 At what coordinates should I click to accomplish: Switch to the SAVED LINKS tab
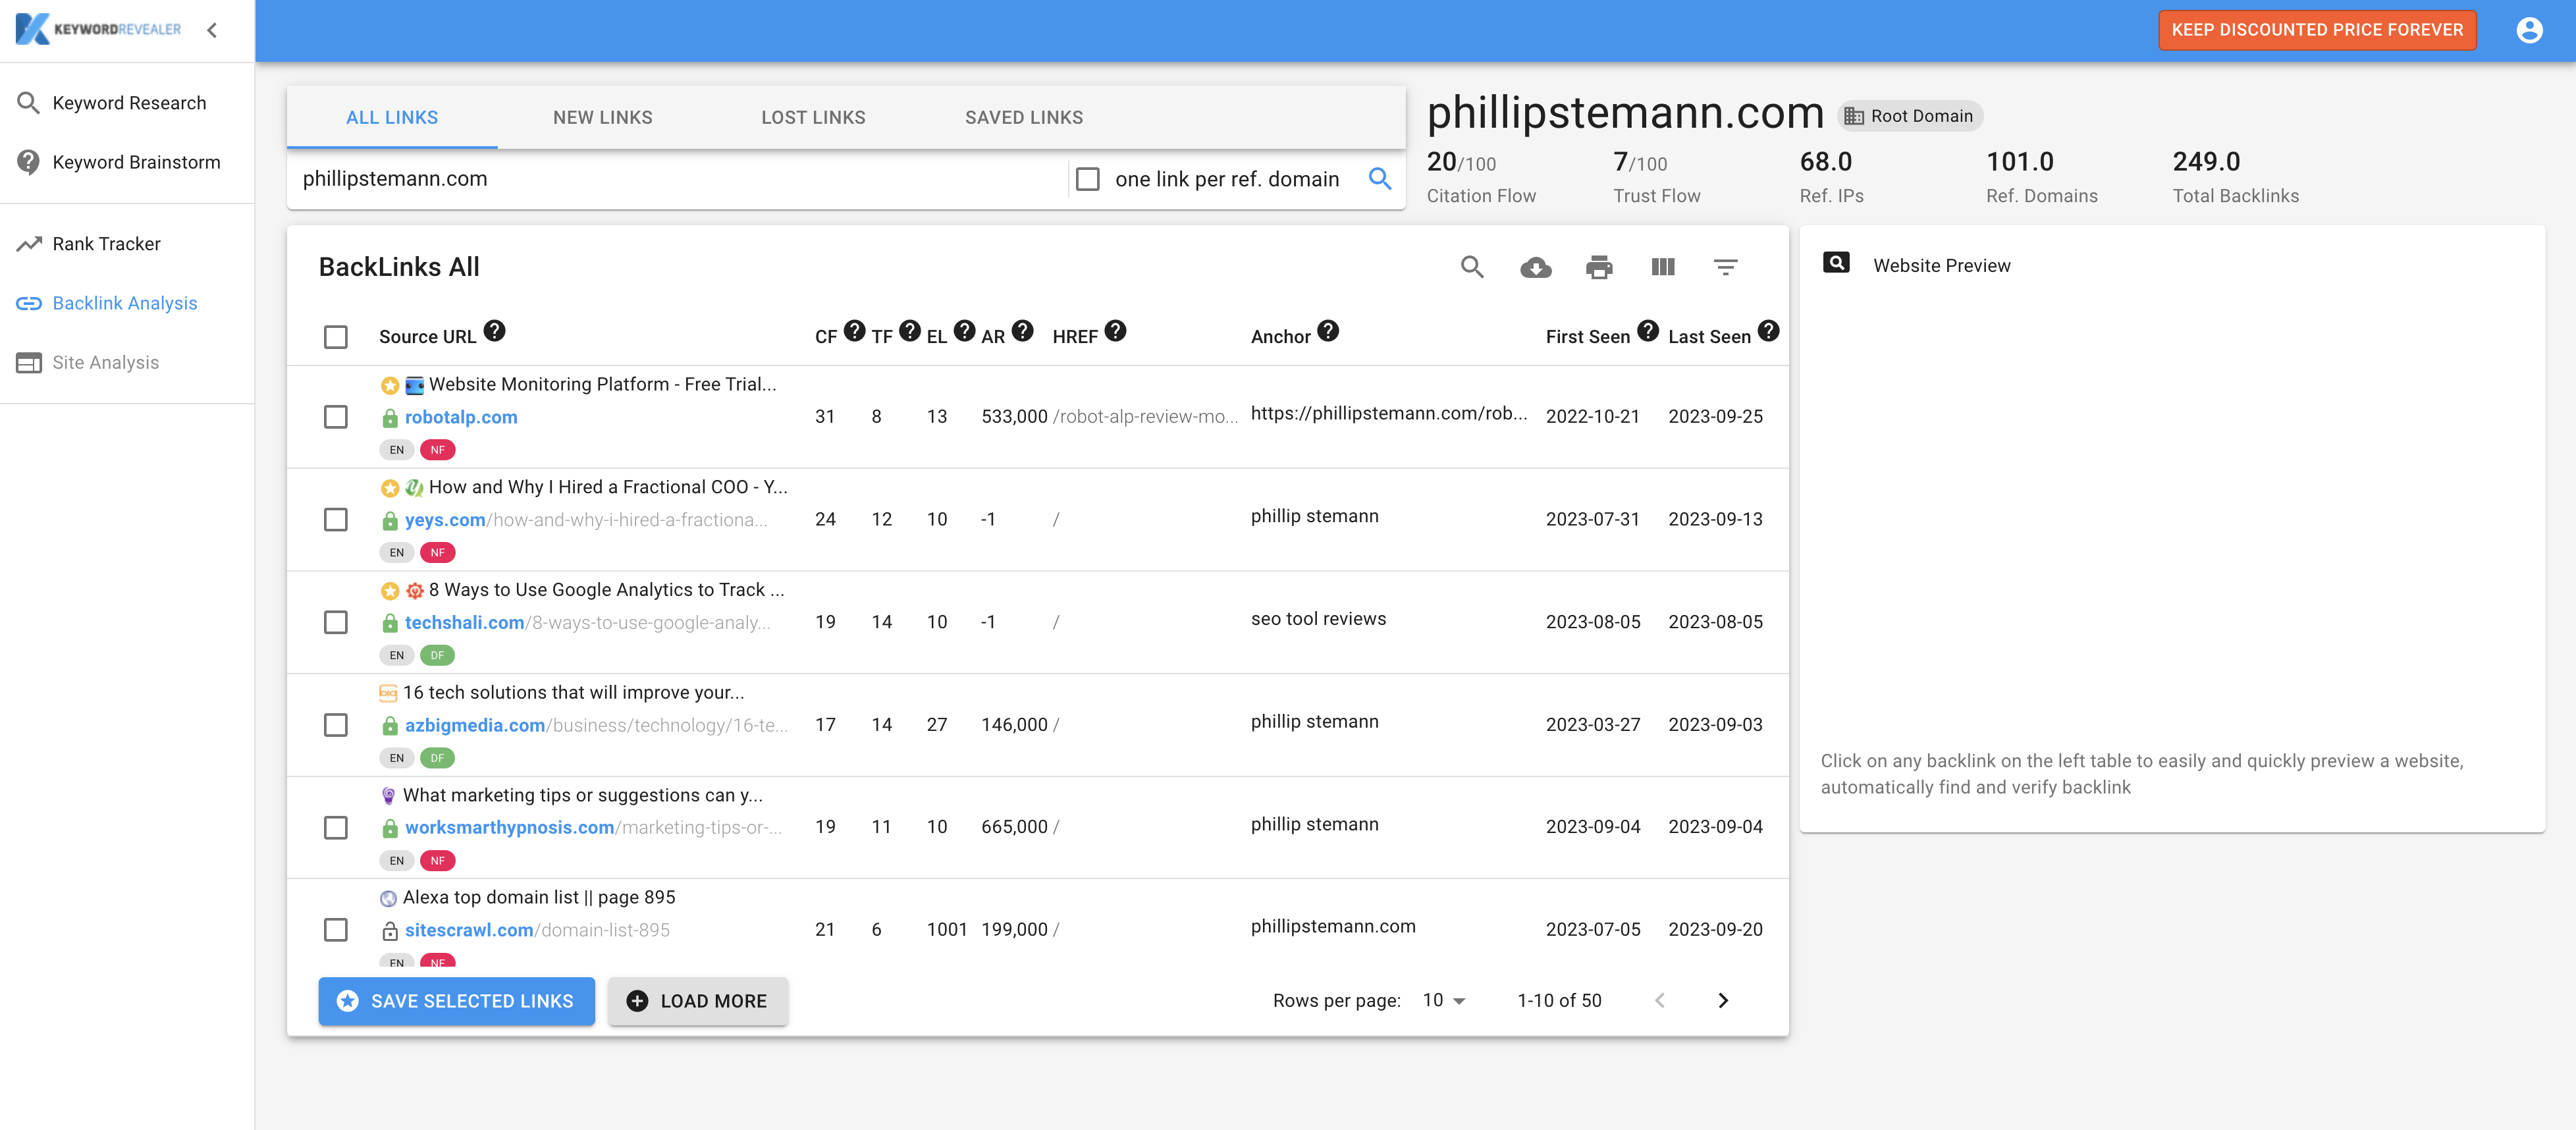pos(1024,118)
